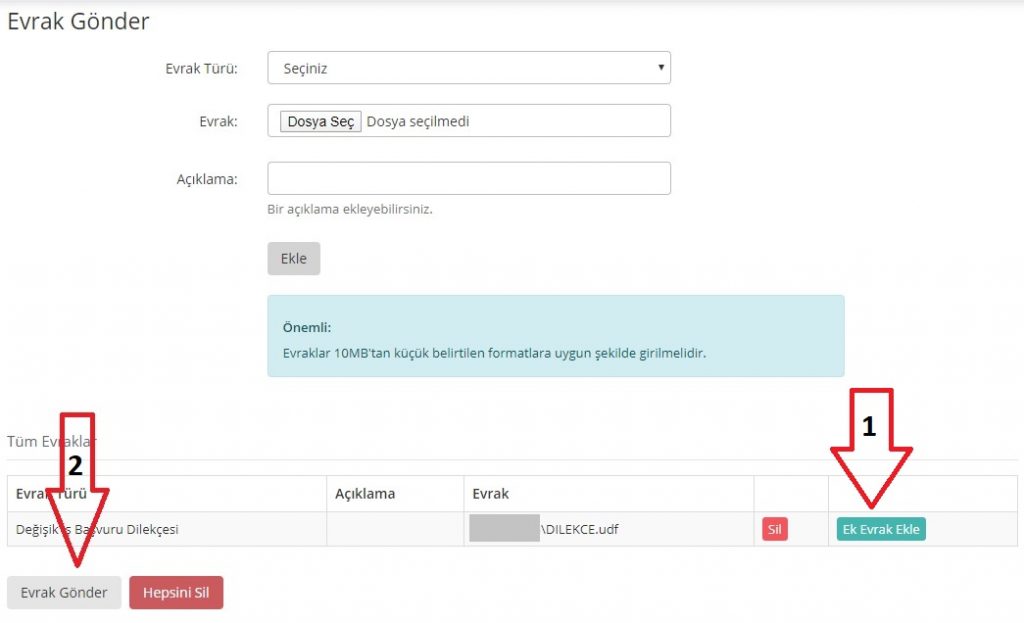The image size is (1024, 623).
Task: Click the 'Evrak Türü' table column header
Action: pyautogui.click(x=50, y=494)
